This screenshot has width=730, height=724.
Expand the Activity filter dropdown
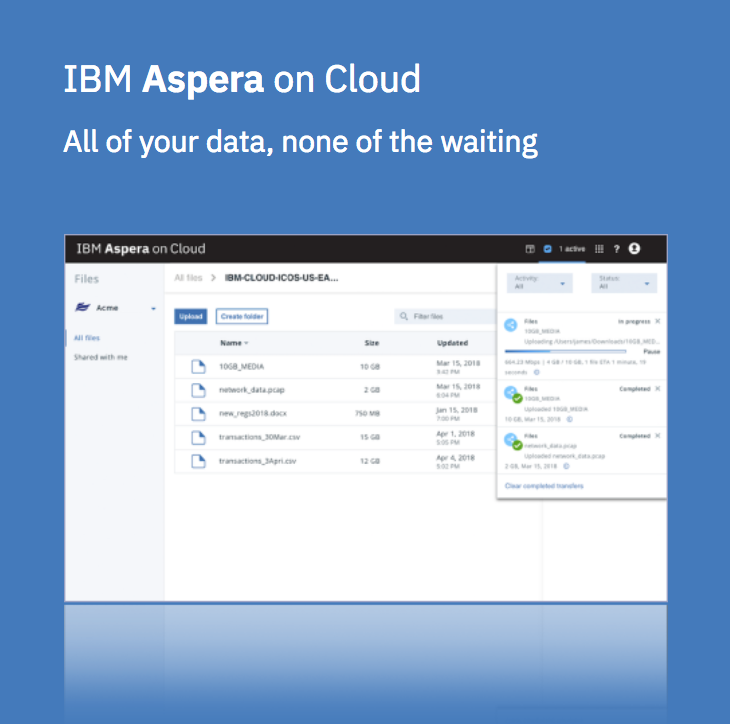pos(539,283)
